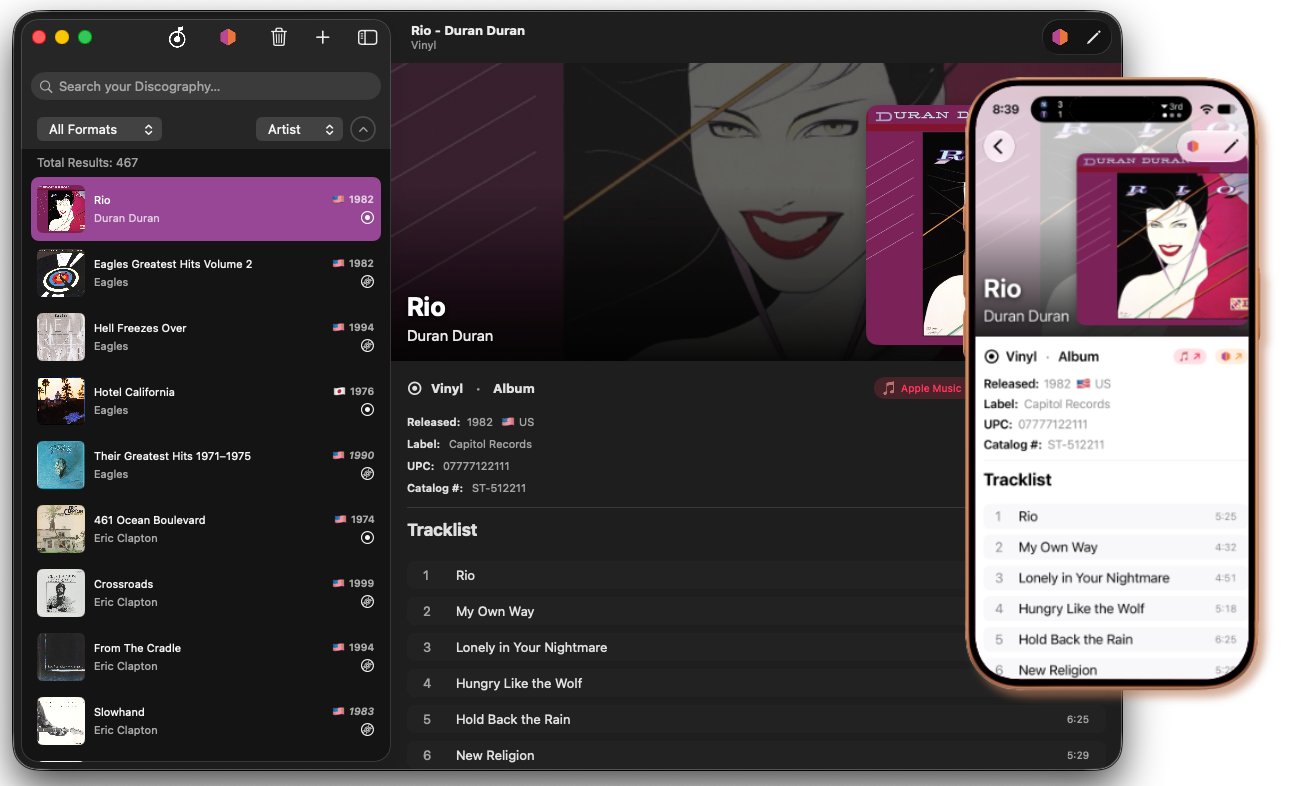Click the pink-orange hexagon icon in sidebar toolbar
1289x786 pixels.
pyautogui.click(x=228, y=37)
